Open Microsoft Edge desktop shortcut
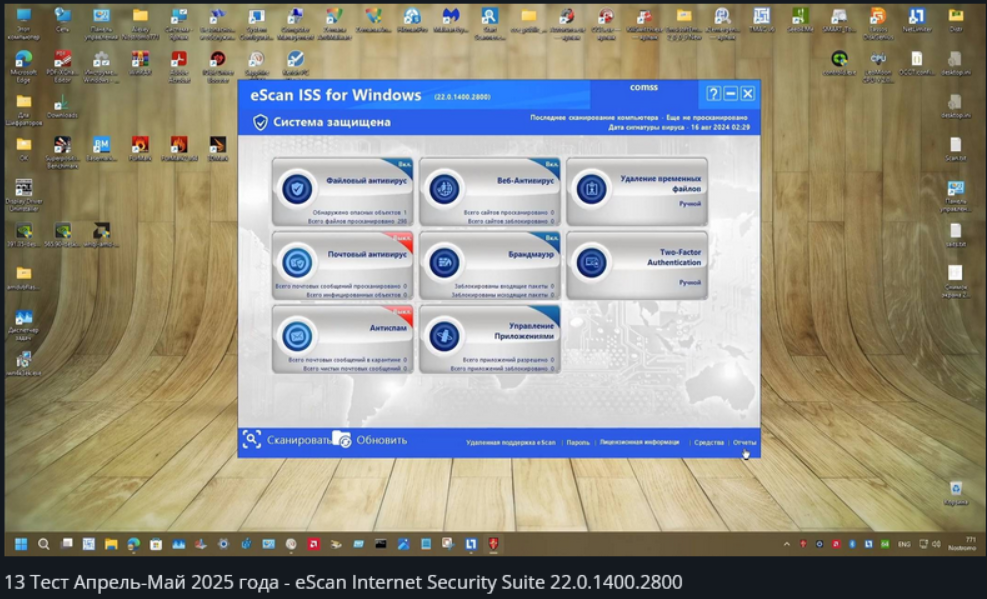Image resolution: width=987 pixels, height=599 pixels. [23, 59]
